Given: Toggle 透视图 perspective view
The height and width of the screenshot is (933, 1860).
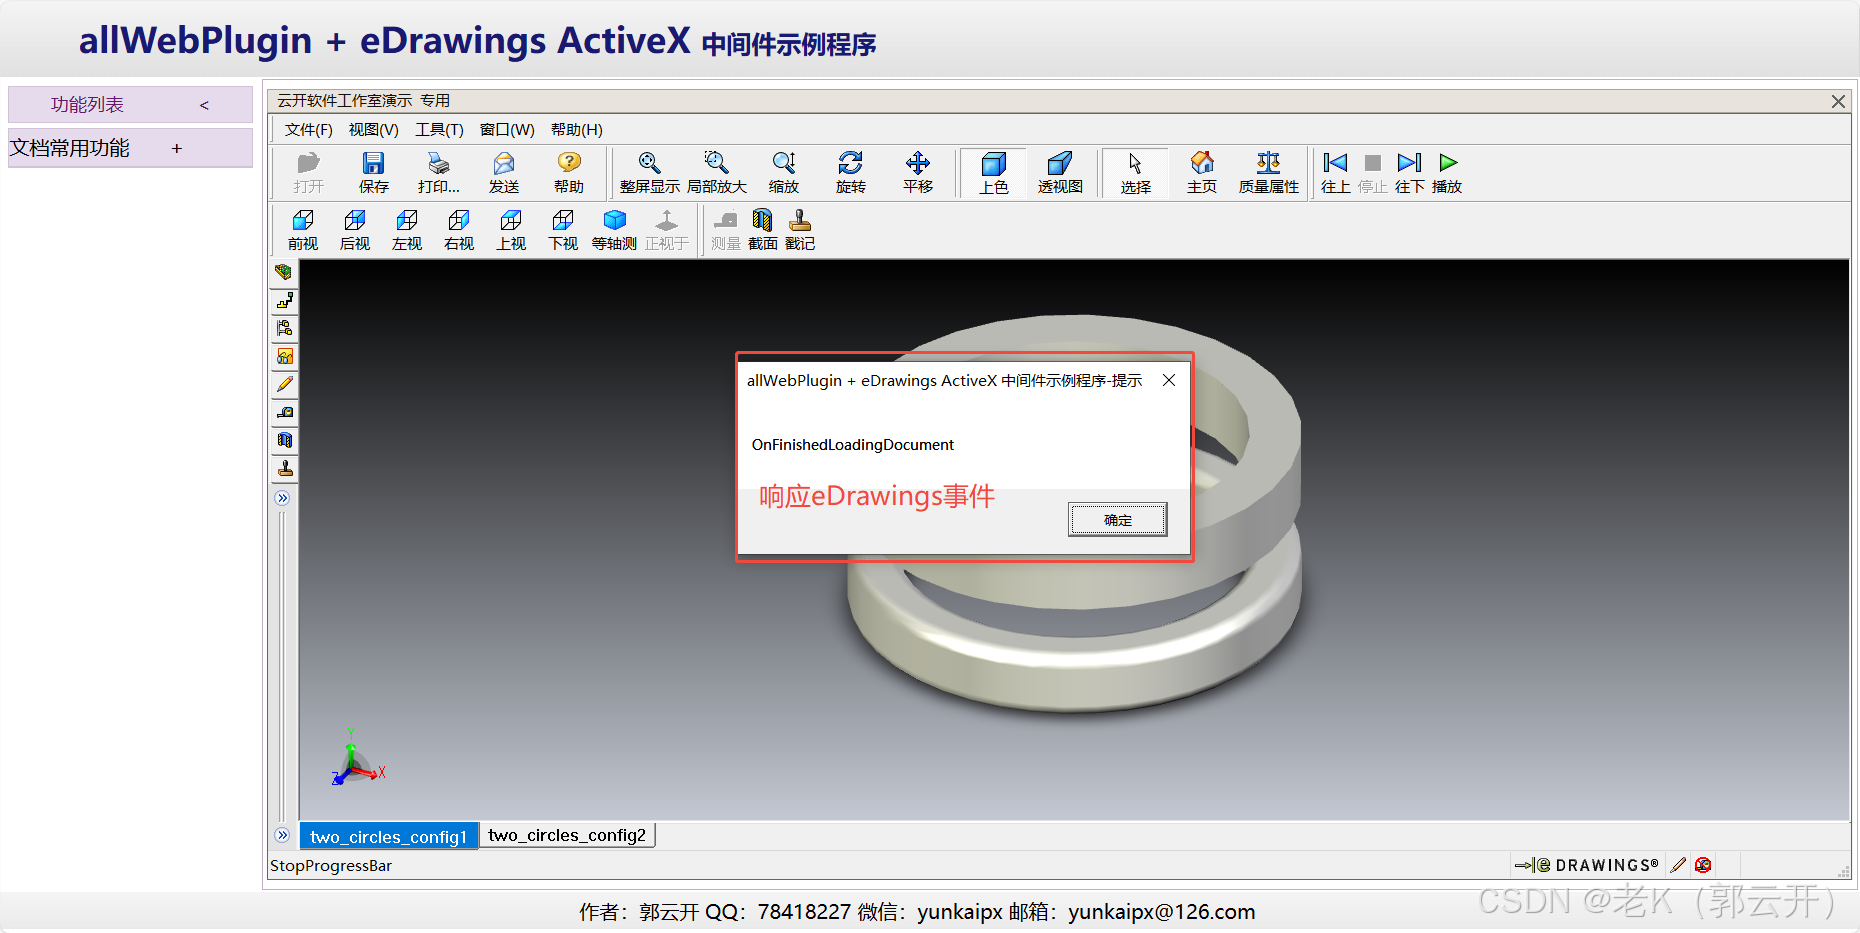Looking at the screenshot, I should click(1061, 171).
